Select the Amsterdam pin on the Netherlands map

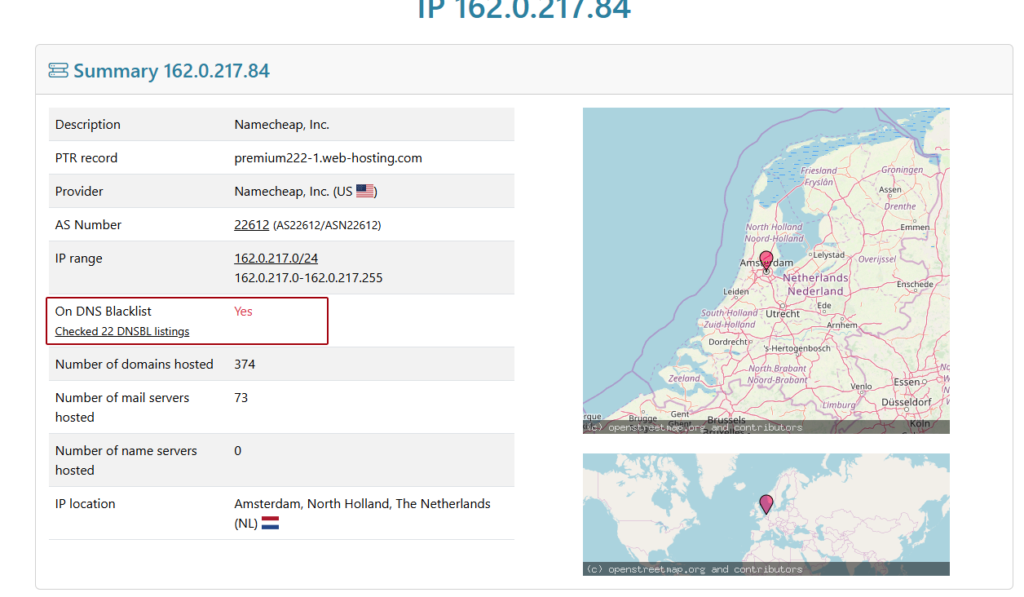point(766,262)
